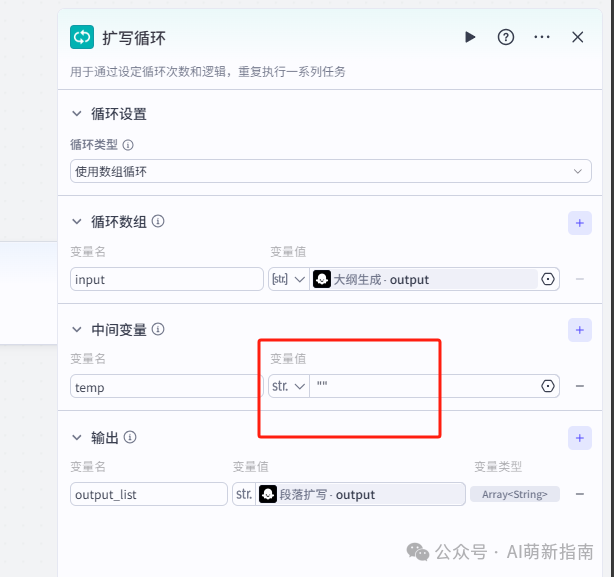Click variable picker icon in input row
The width and height of the screenshot is (614, 577).
click(x=548, y=279)
